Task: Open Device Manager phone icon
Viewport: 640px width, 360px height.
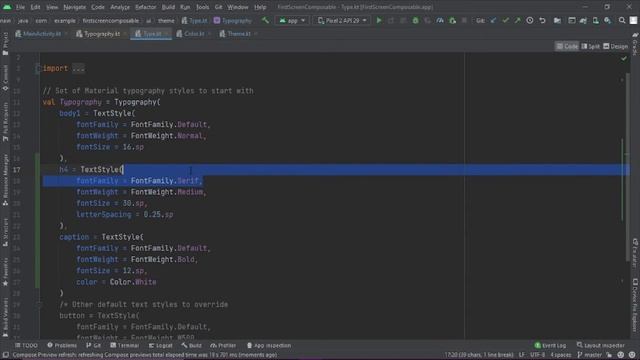Action: (x=596, y=20)
